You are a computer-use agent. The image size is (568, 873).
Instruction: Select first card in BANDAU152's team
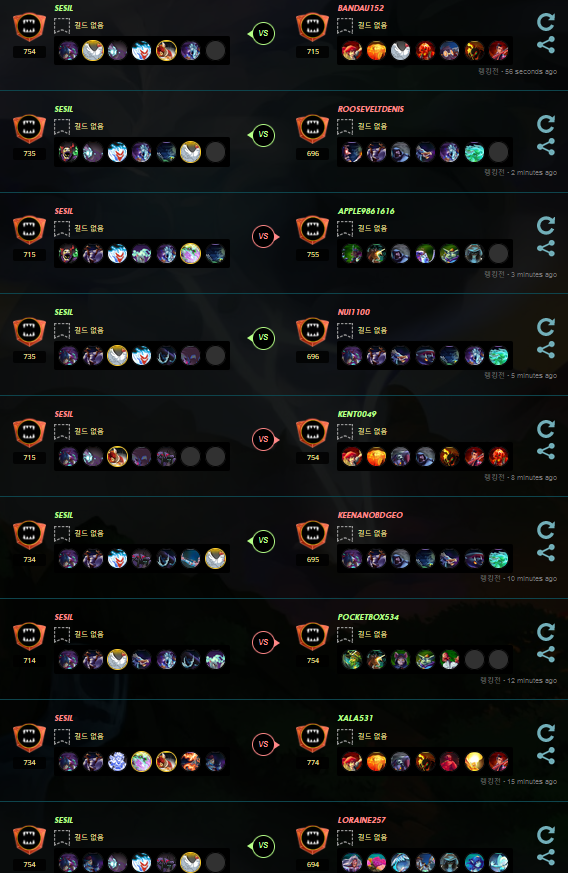pyautogui.click(x=351, y=51)
